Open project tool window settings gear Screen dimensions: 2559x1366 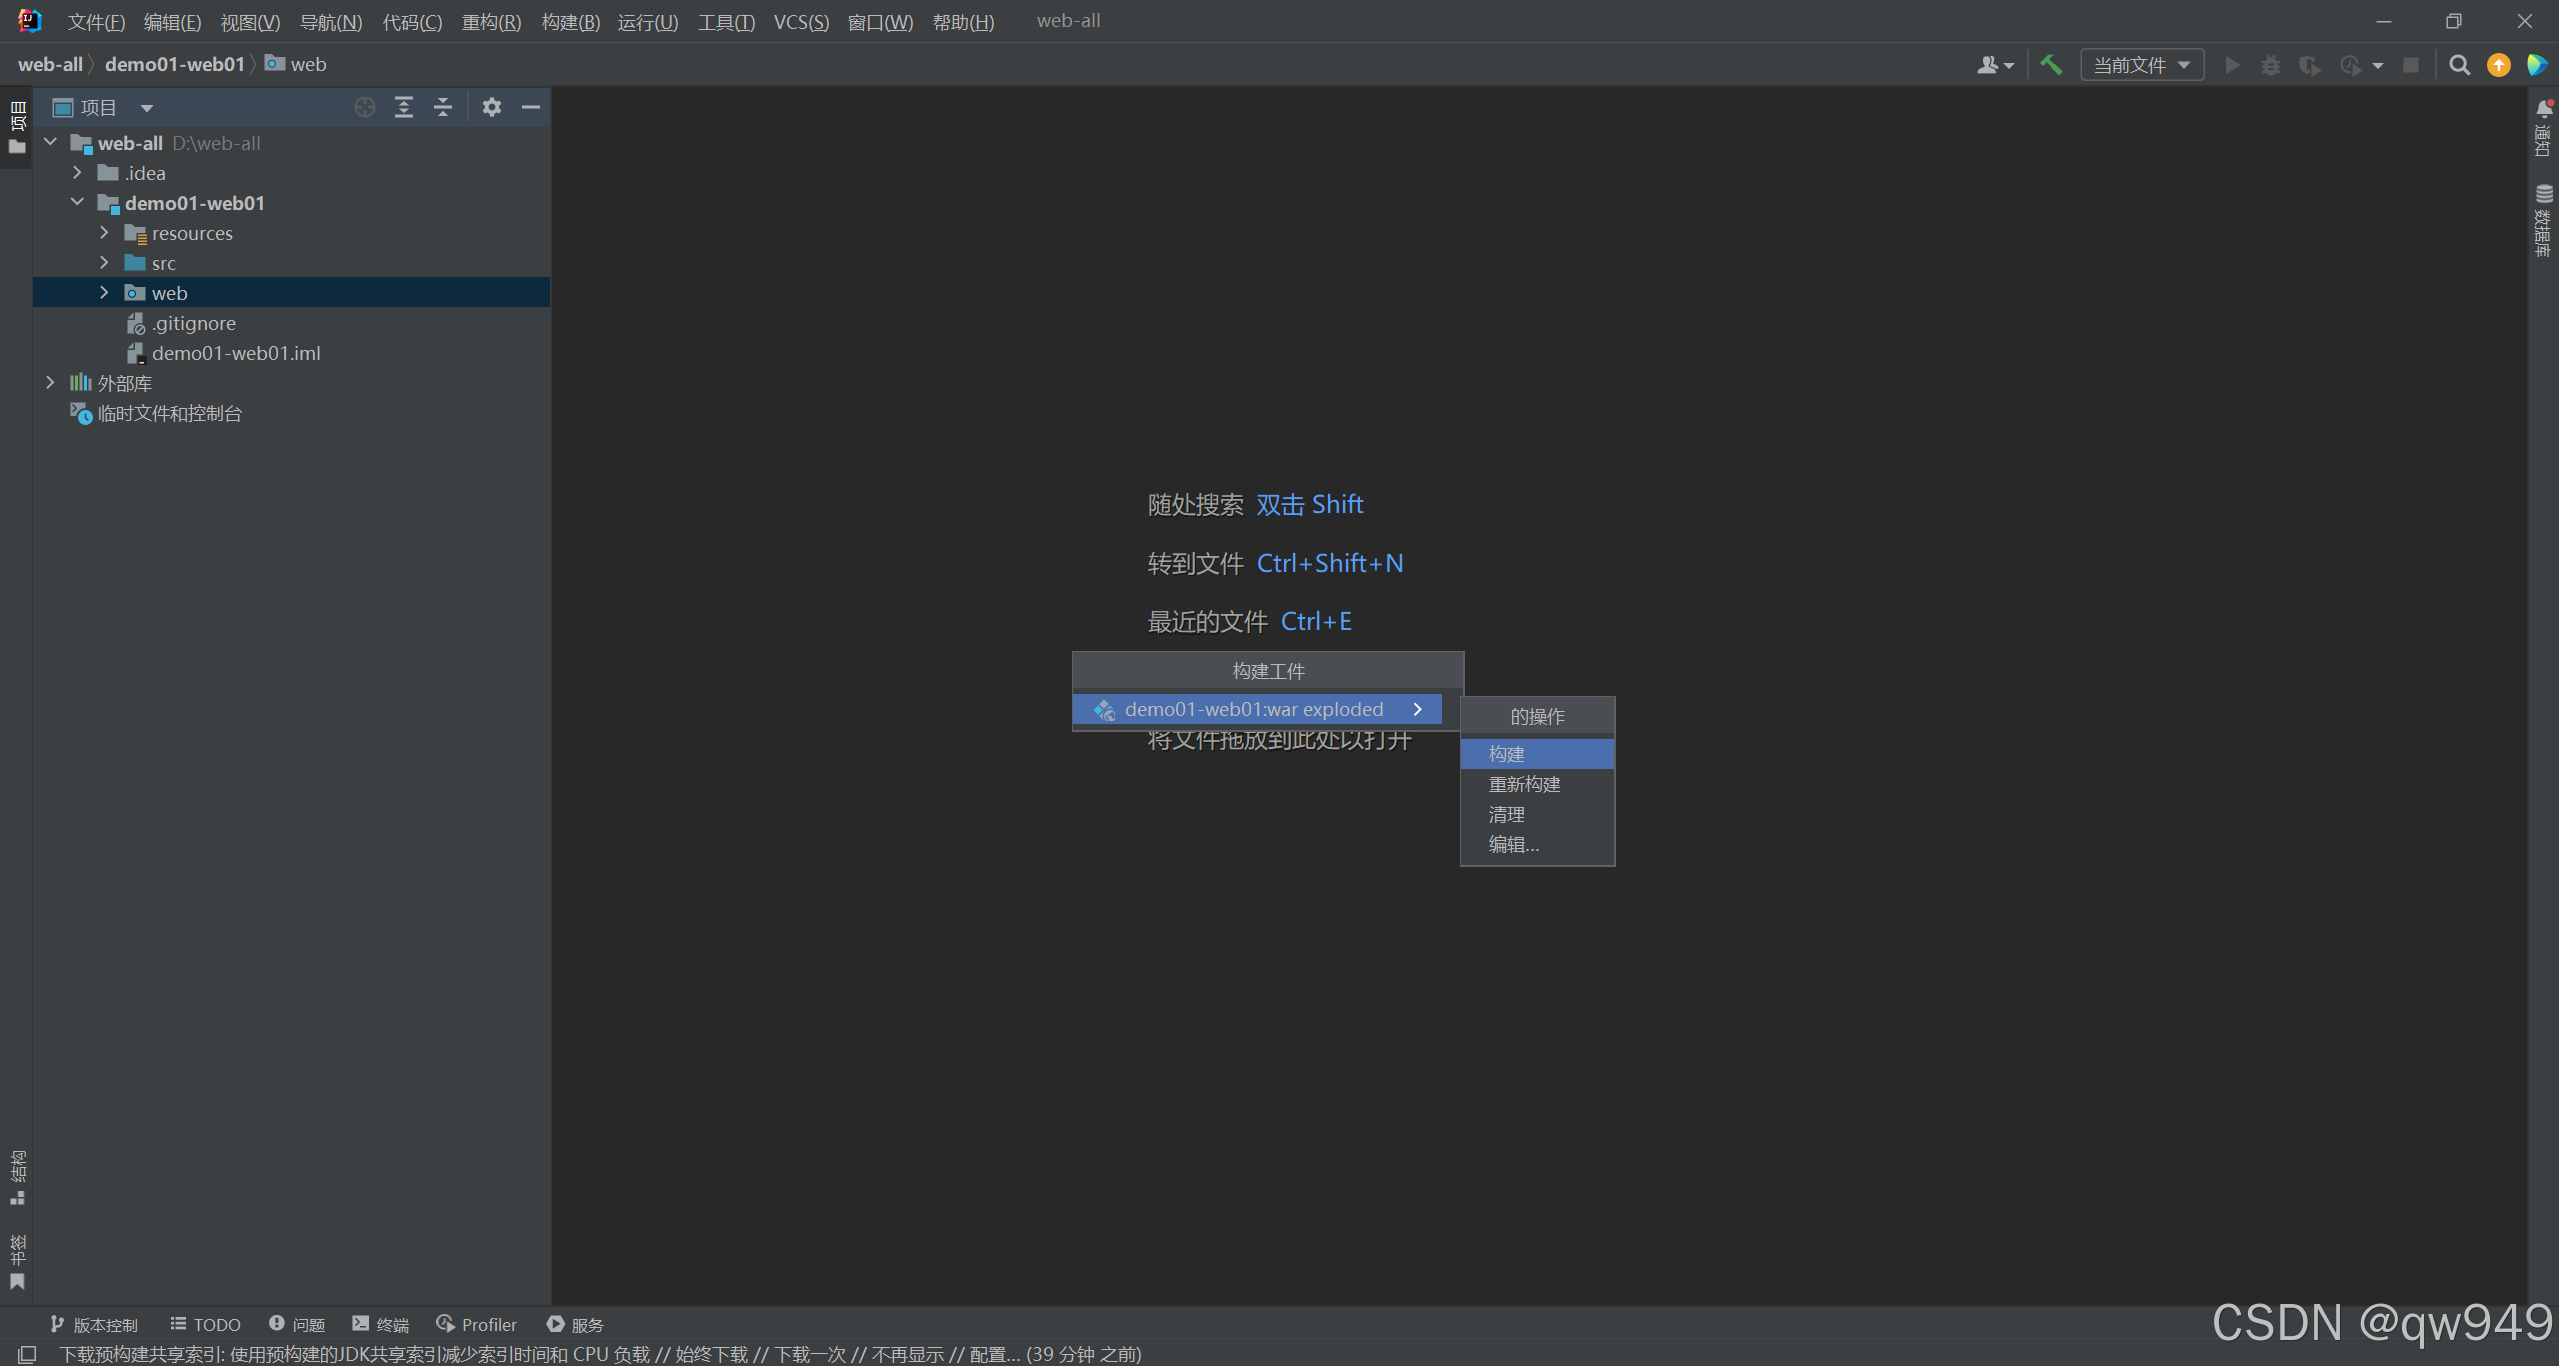pos(491,107)
